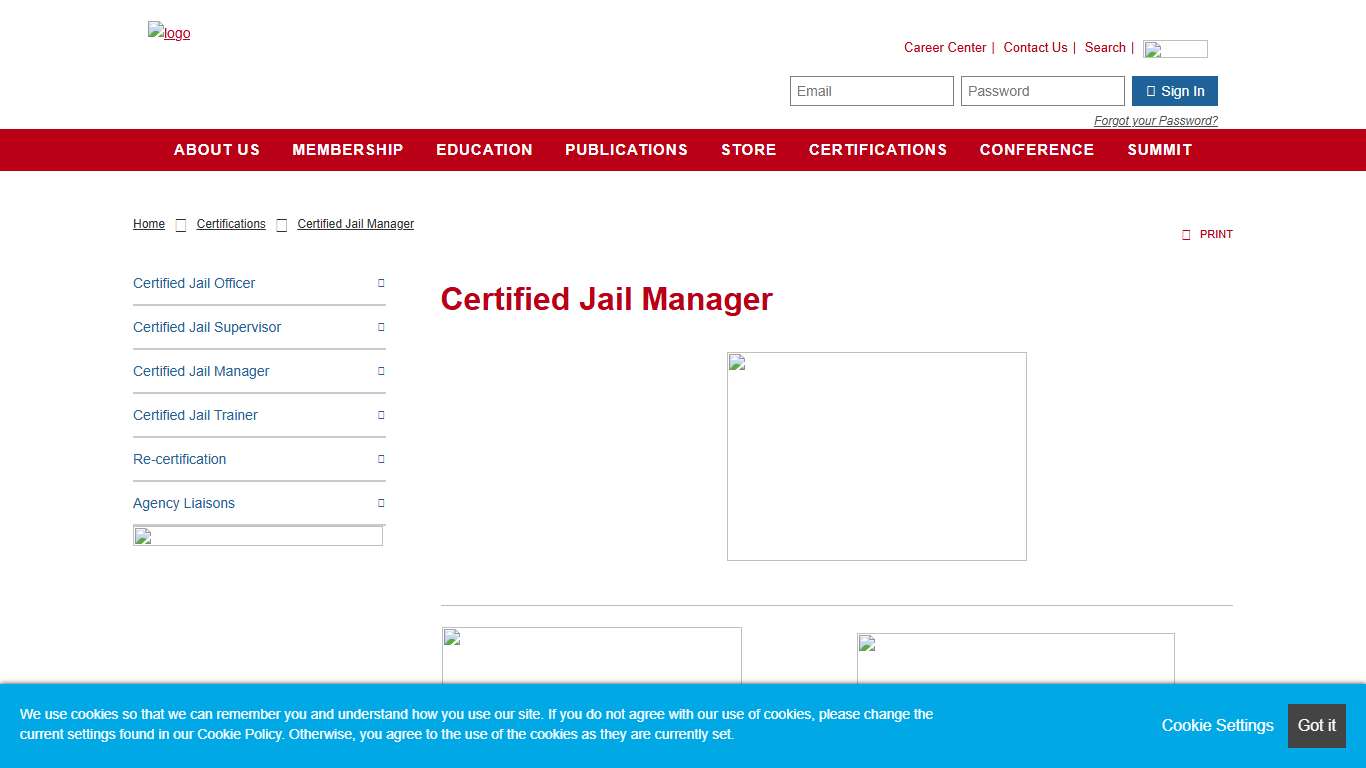Open the Career Center link
1366x768 pixels.
coord(944,48)
